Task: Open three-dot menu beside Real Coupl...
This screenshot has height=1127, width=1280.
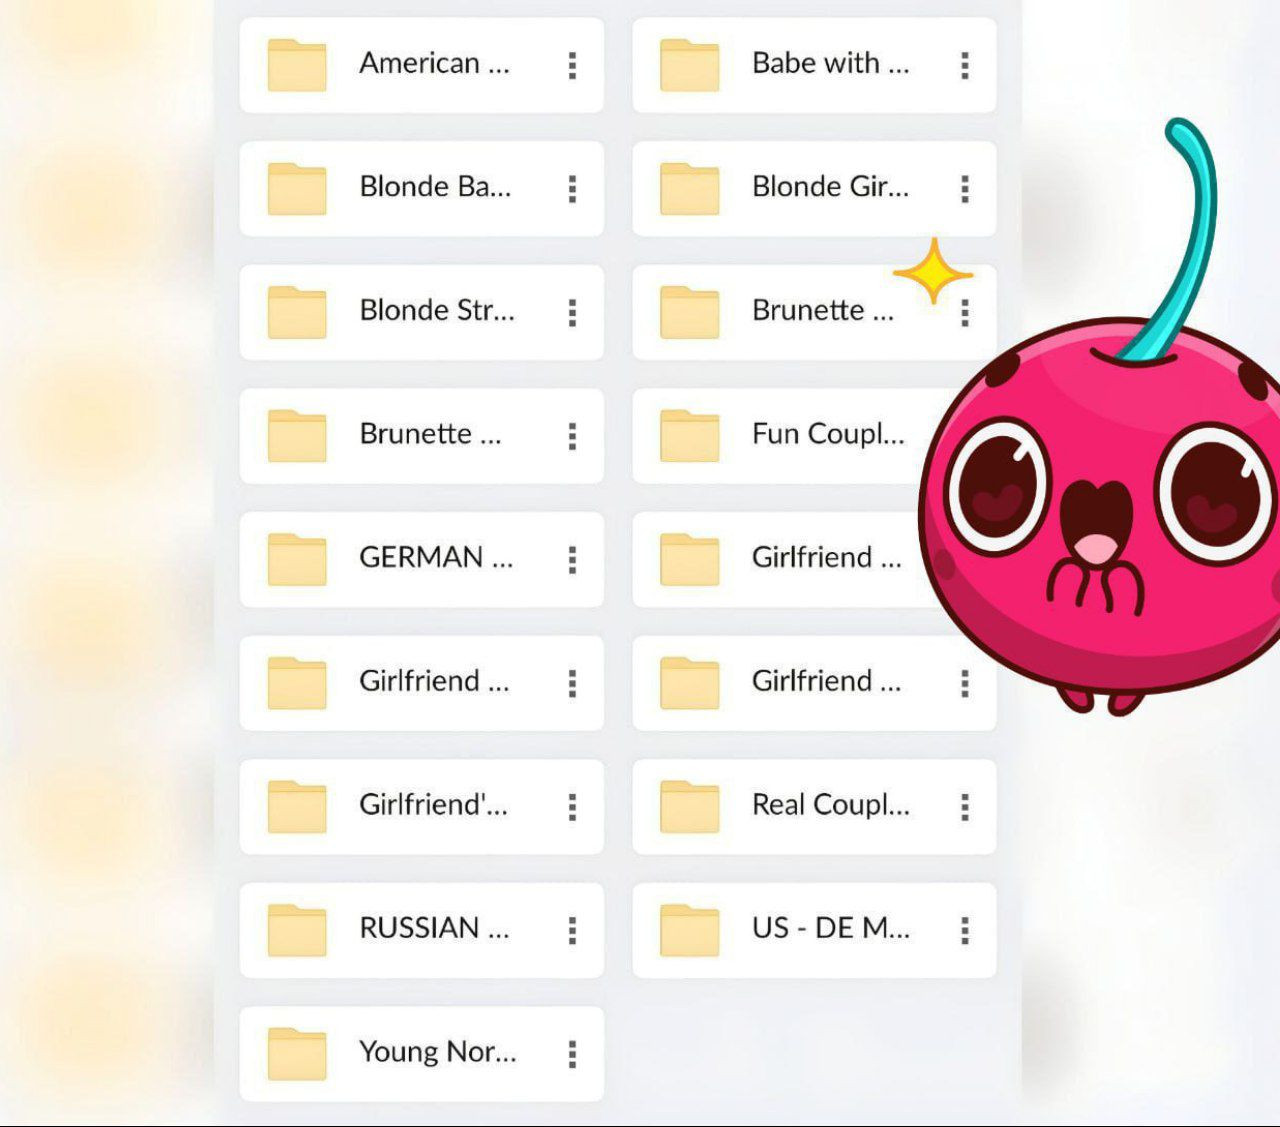Action: (965, 807)
